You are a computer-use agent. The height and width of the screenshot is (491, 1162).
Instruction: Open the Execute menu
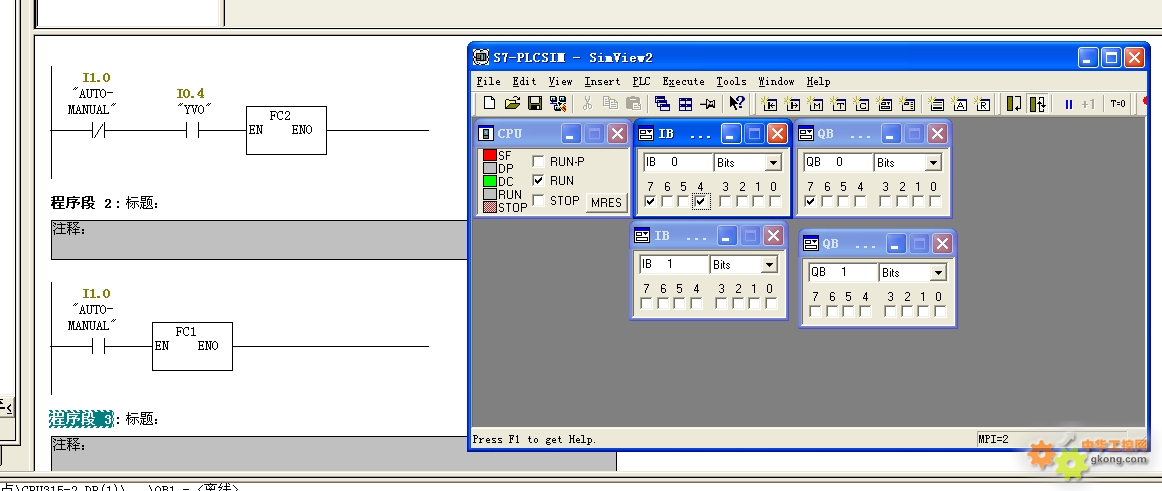[x=683, y=81]
